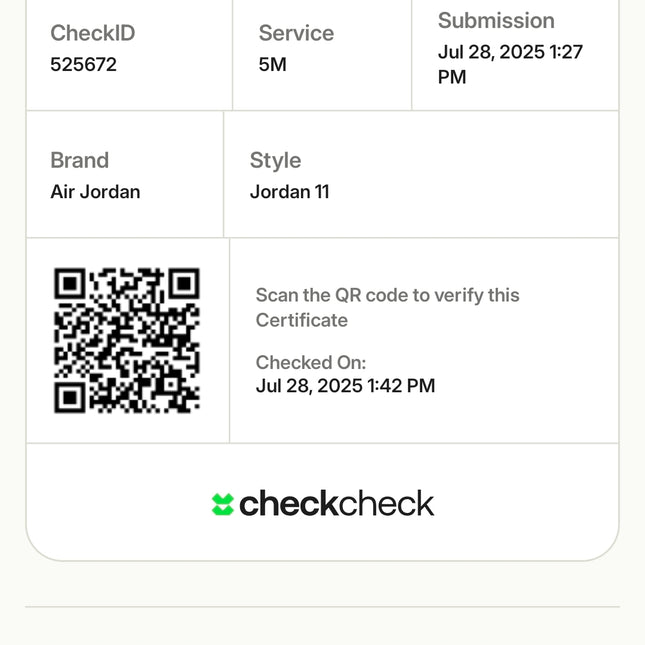Screen dimensions: 645x645
Task: Click the CheckID field label
Action: point(92,33)
